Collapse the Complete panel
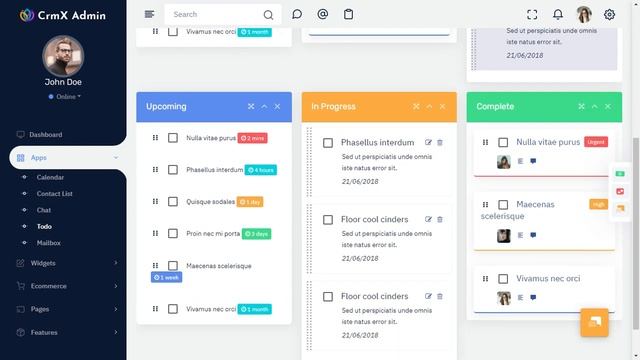640x360 pixels. [x=594, y=107]
